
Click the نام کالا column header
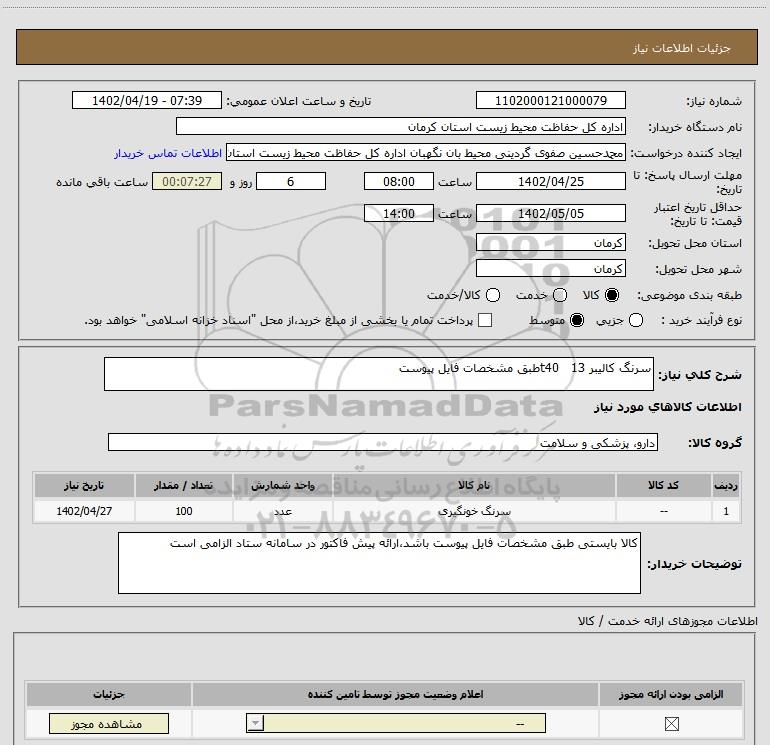[474, 485]
